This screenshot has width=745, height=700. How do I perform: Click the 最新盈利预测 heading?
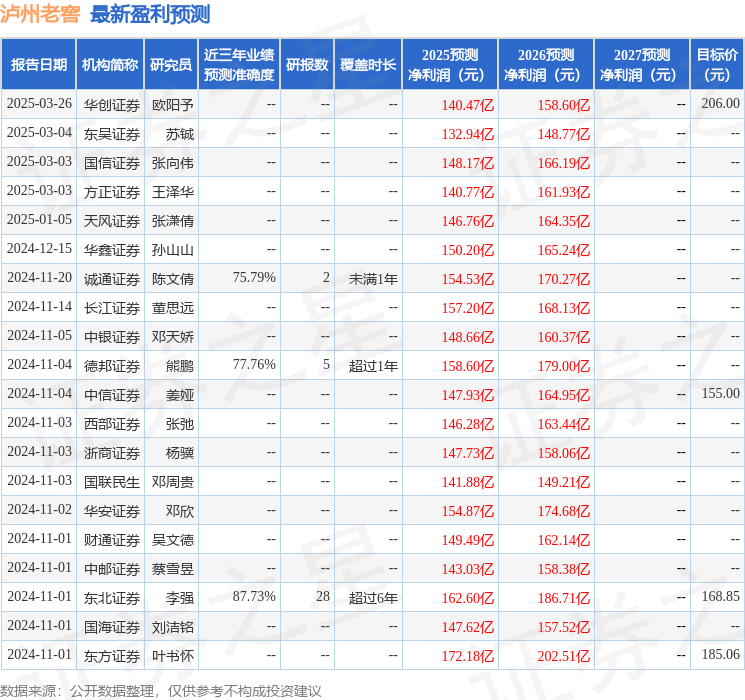(x=150, y=14)
